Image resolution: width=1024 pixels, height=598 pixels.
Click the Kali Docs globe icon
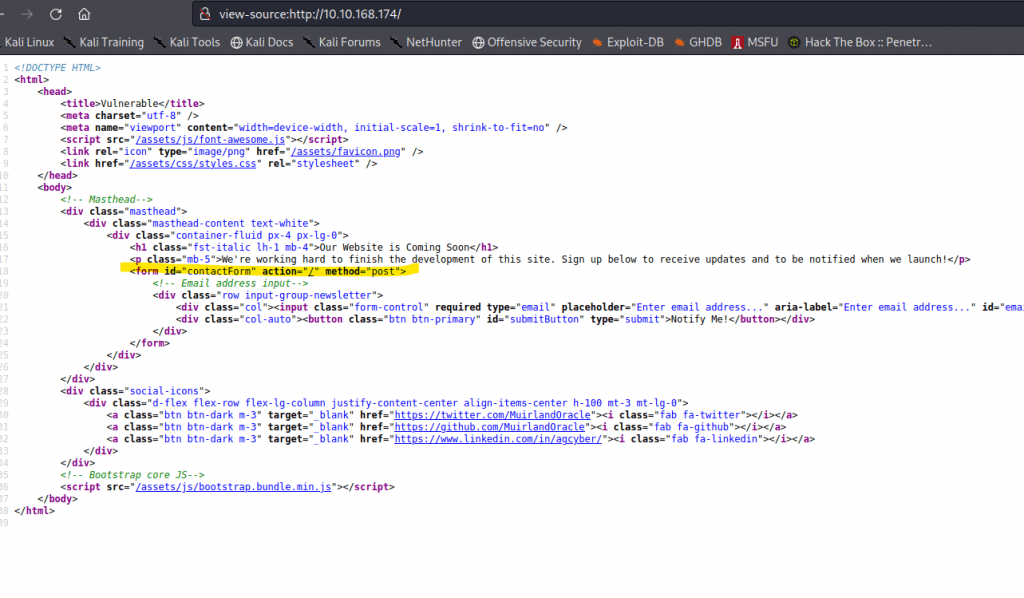click(x=236, y=42)
